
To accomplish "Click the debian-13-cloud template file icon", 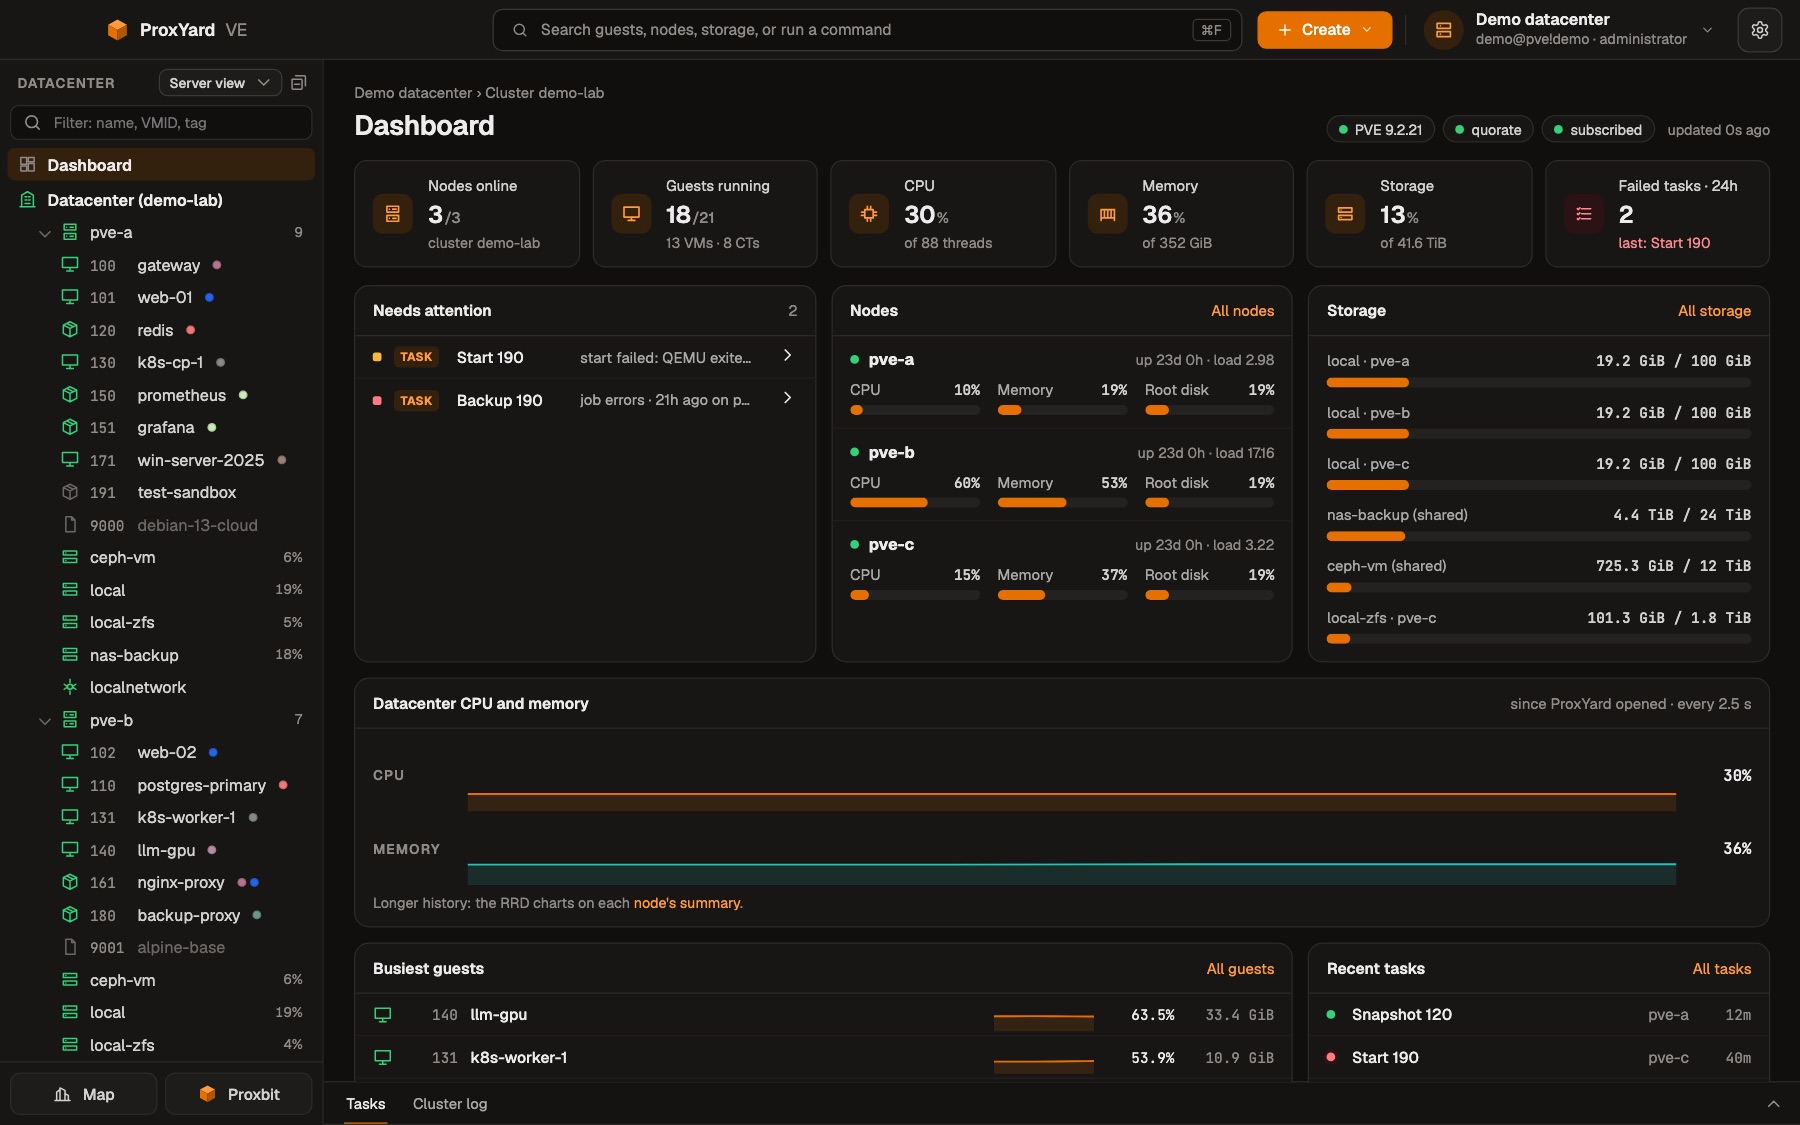I will (70, 525).
